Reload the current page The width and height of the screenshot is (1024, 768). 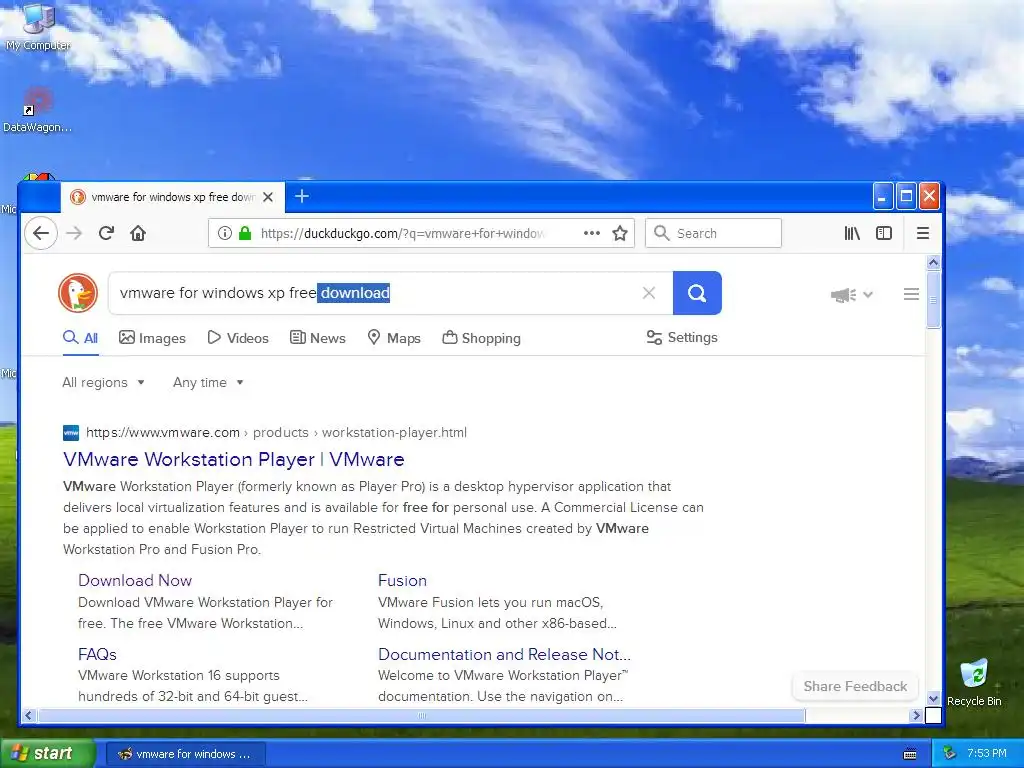106,233
